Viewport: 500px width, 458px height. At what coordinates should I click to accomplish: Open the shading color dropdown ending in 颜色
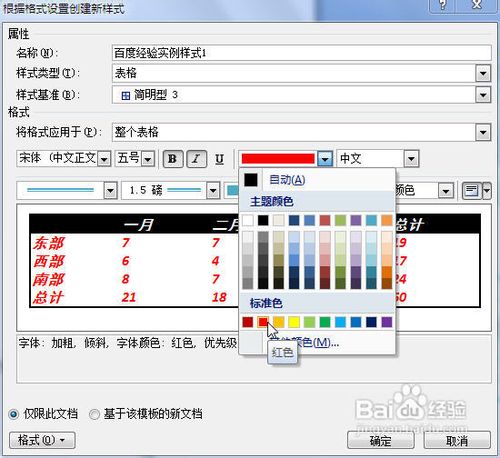(446, 191)
